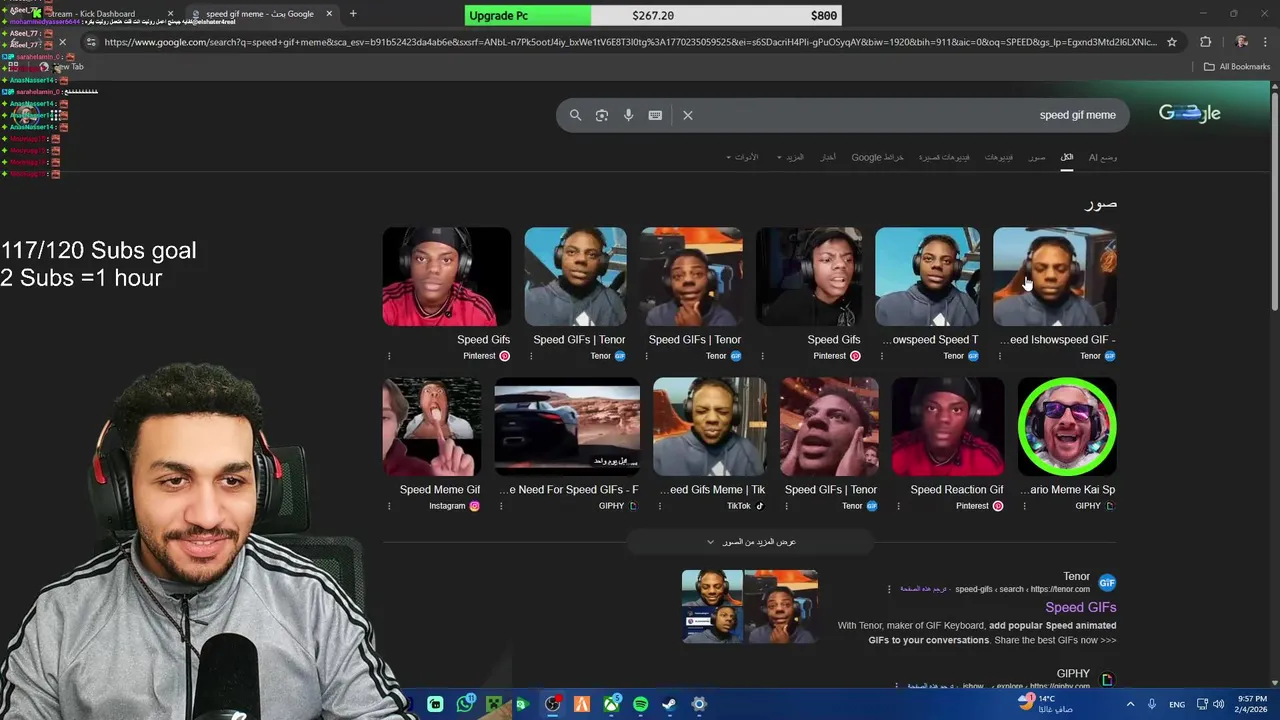Open the فيديوهات قصيرة short videos tab
Screen dimensions: 1280x720
944,157
